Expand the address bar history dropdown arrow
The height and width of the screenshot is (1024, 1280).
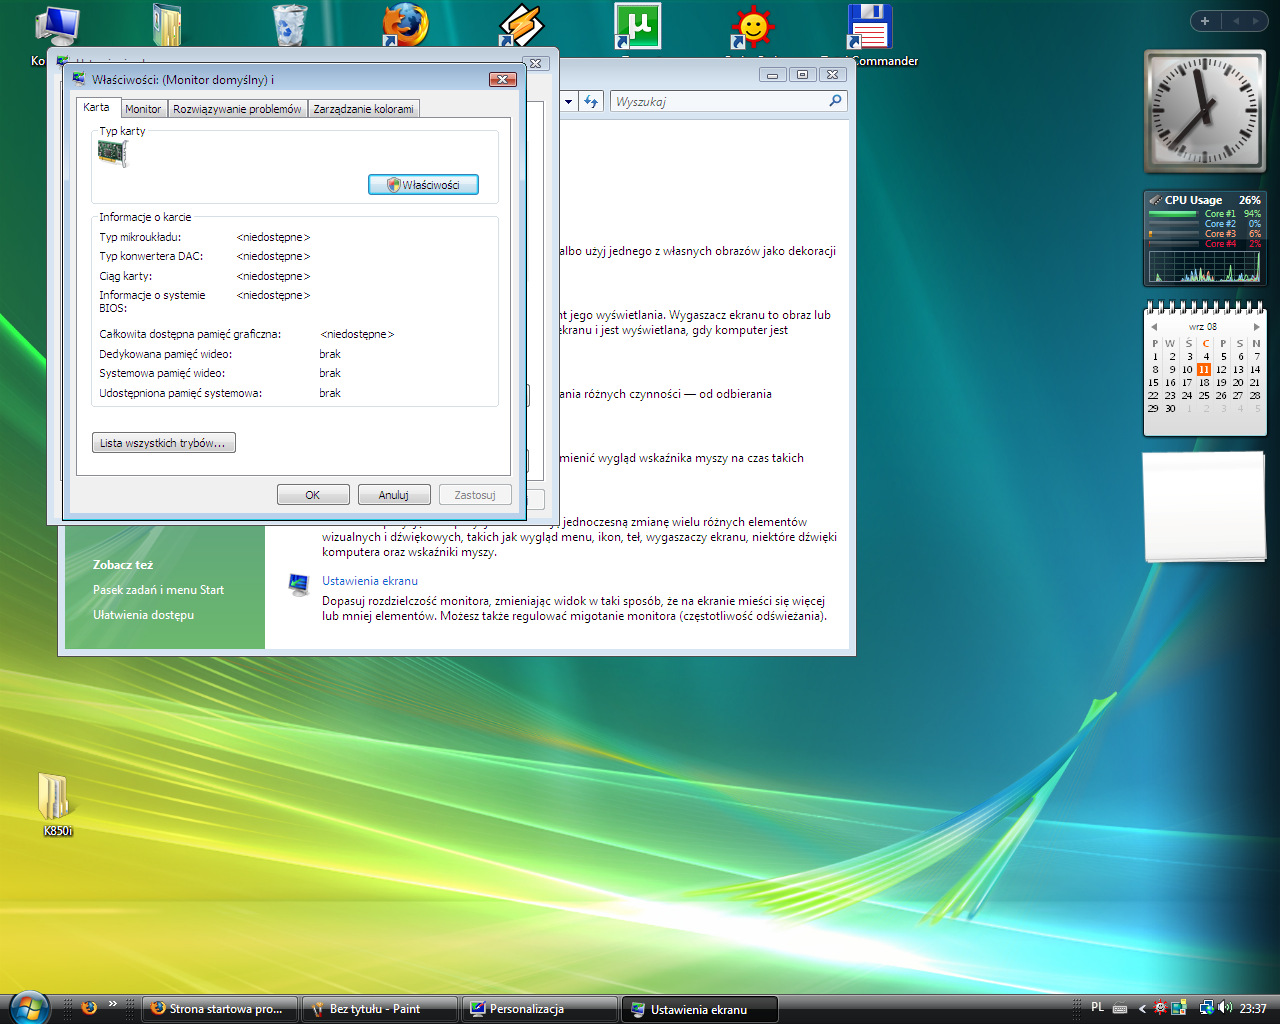pyautogui.click(x=568, y=101)
